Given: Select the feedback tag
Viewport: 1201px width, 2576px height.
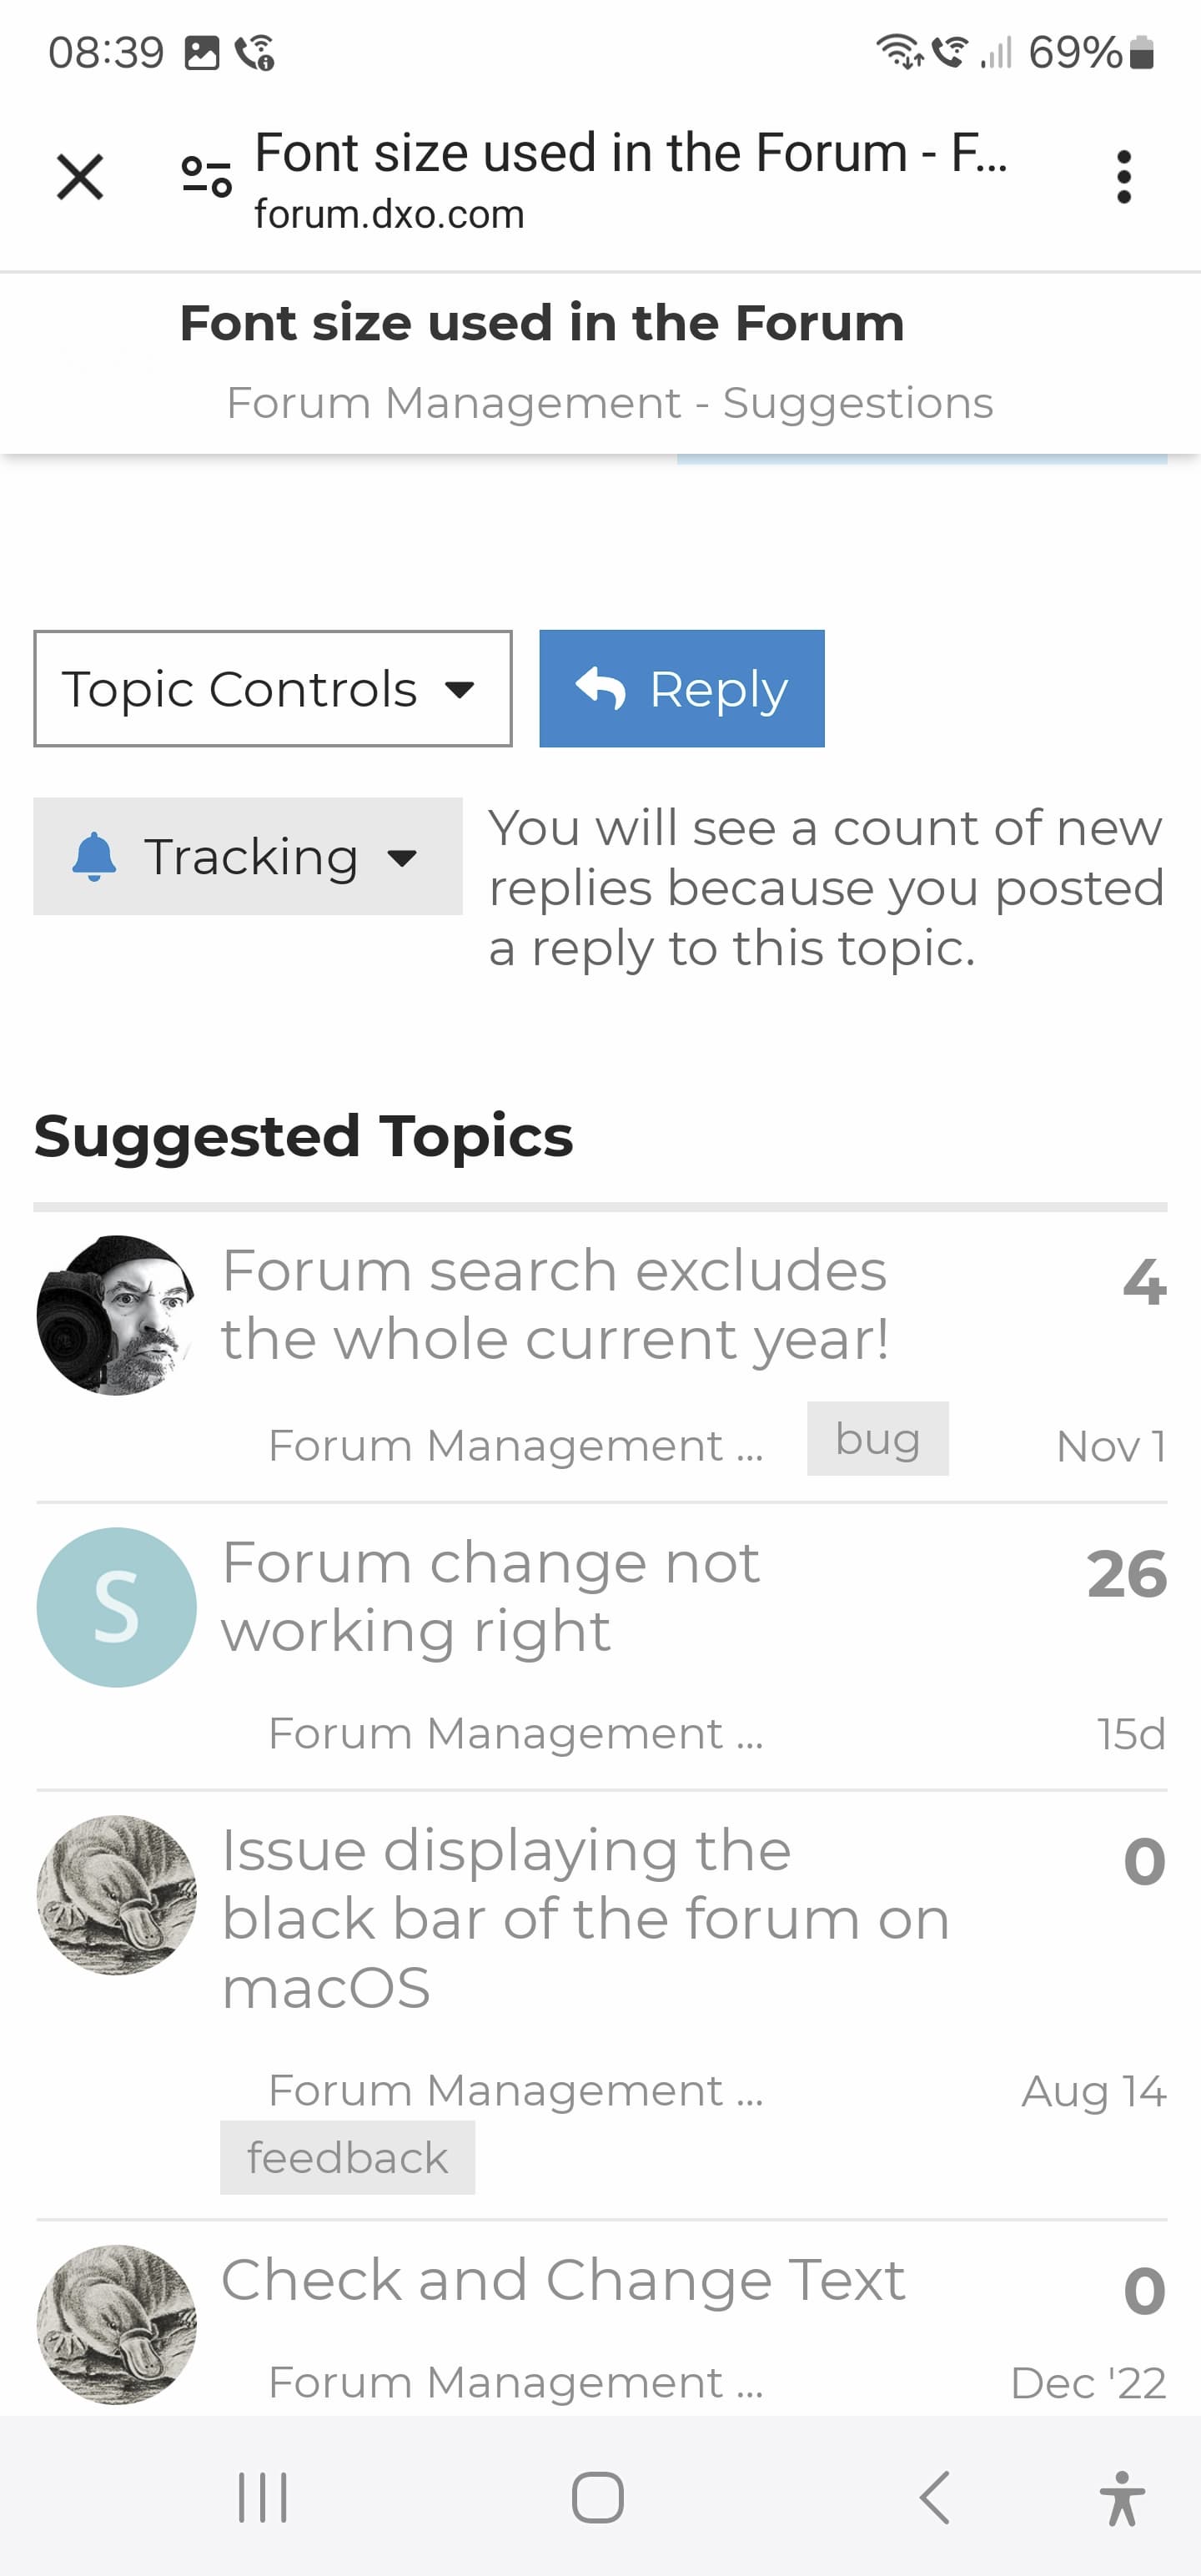Looking at the screenshot, I should point(348,2158).
